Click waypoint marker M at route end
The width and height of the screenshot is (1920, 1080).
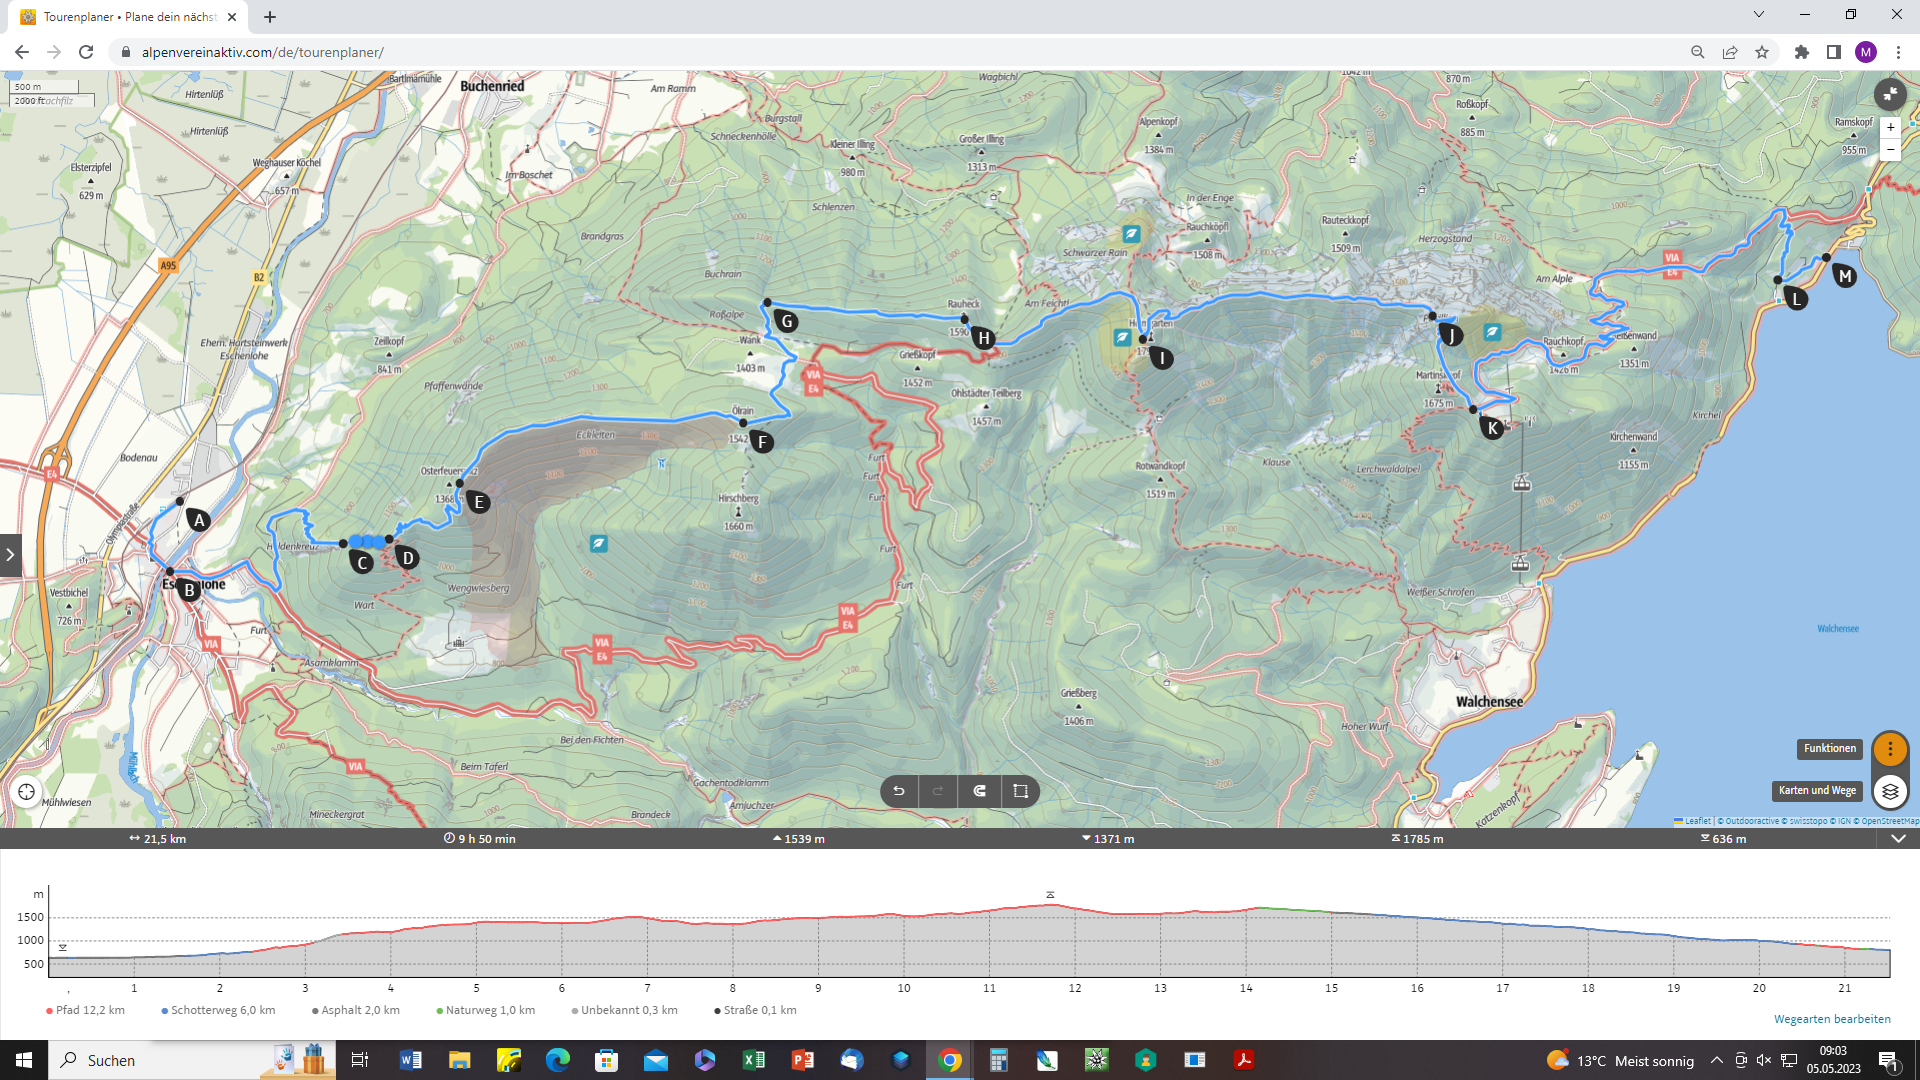pyautogui.click(x=1845, y=276)
